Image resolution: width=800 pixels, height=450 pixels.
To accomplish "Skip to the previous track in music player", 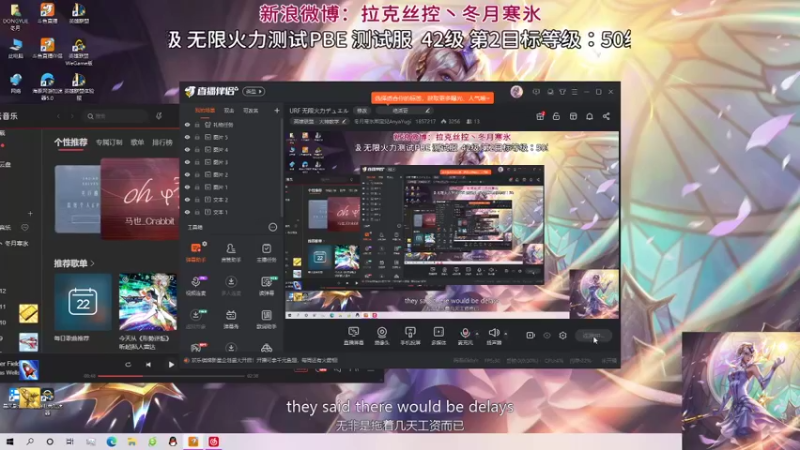I will [148, 364].
